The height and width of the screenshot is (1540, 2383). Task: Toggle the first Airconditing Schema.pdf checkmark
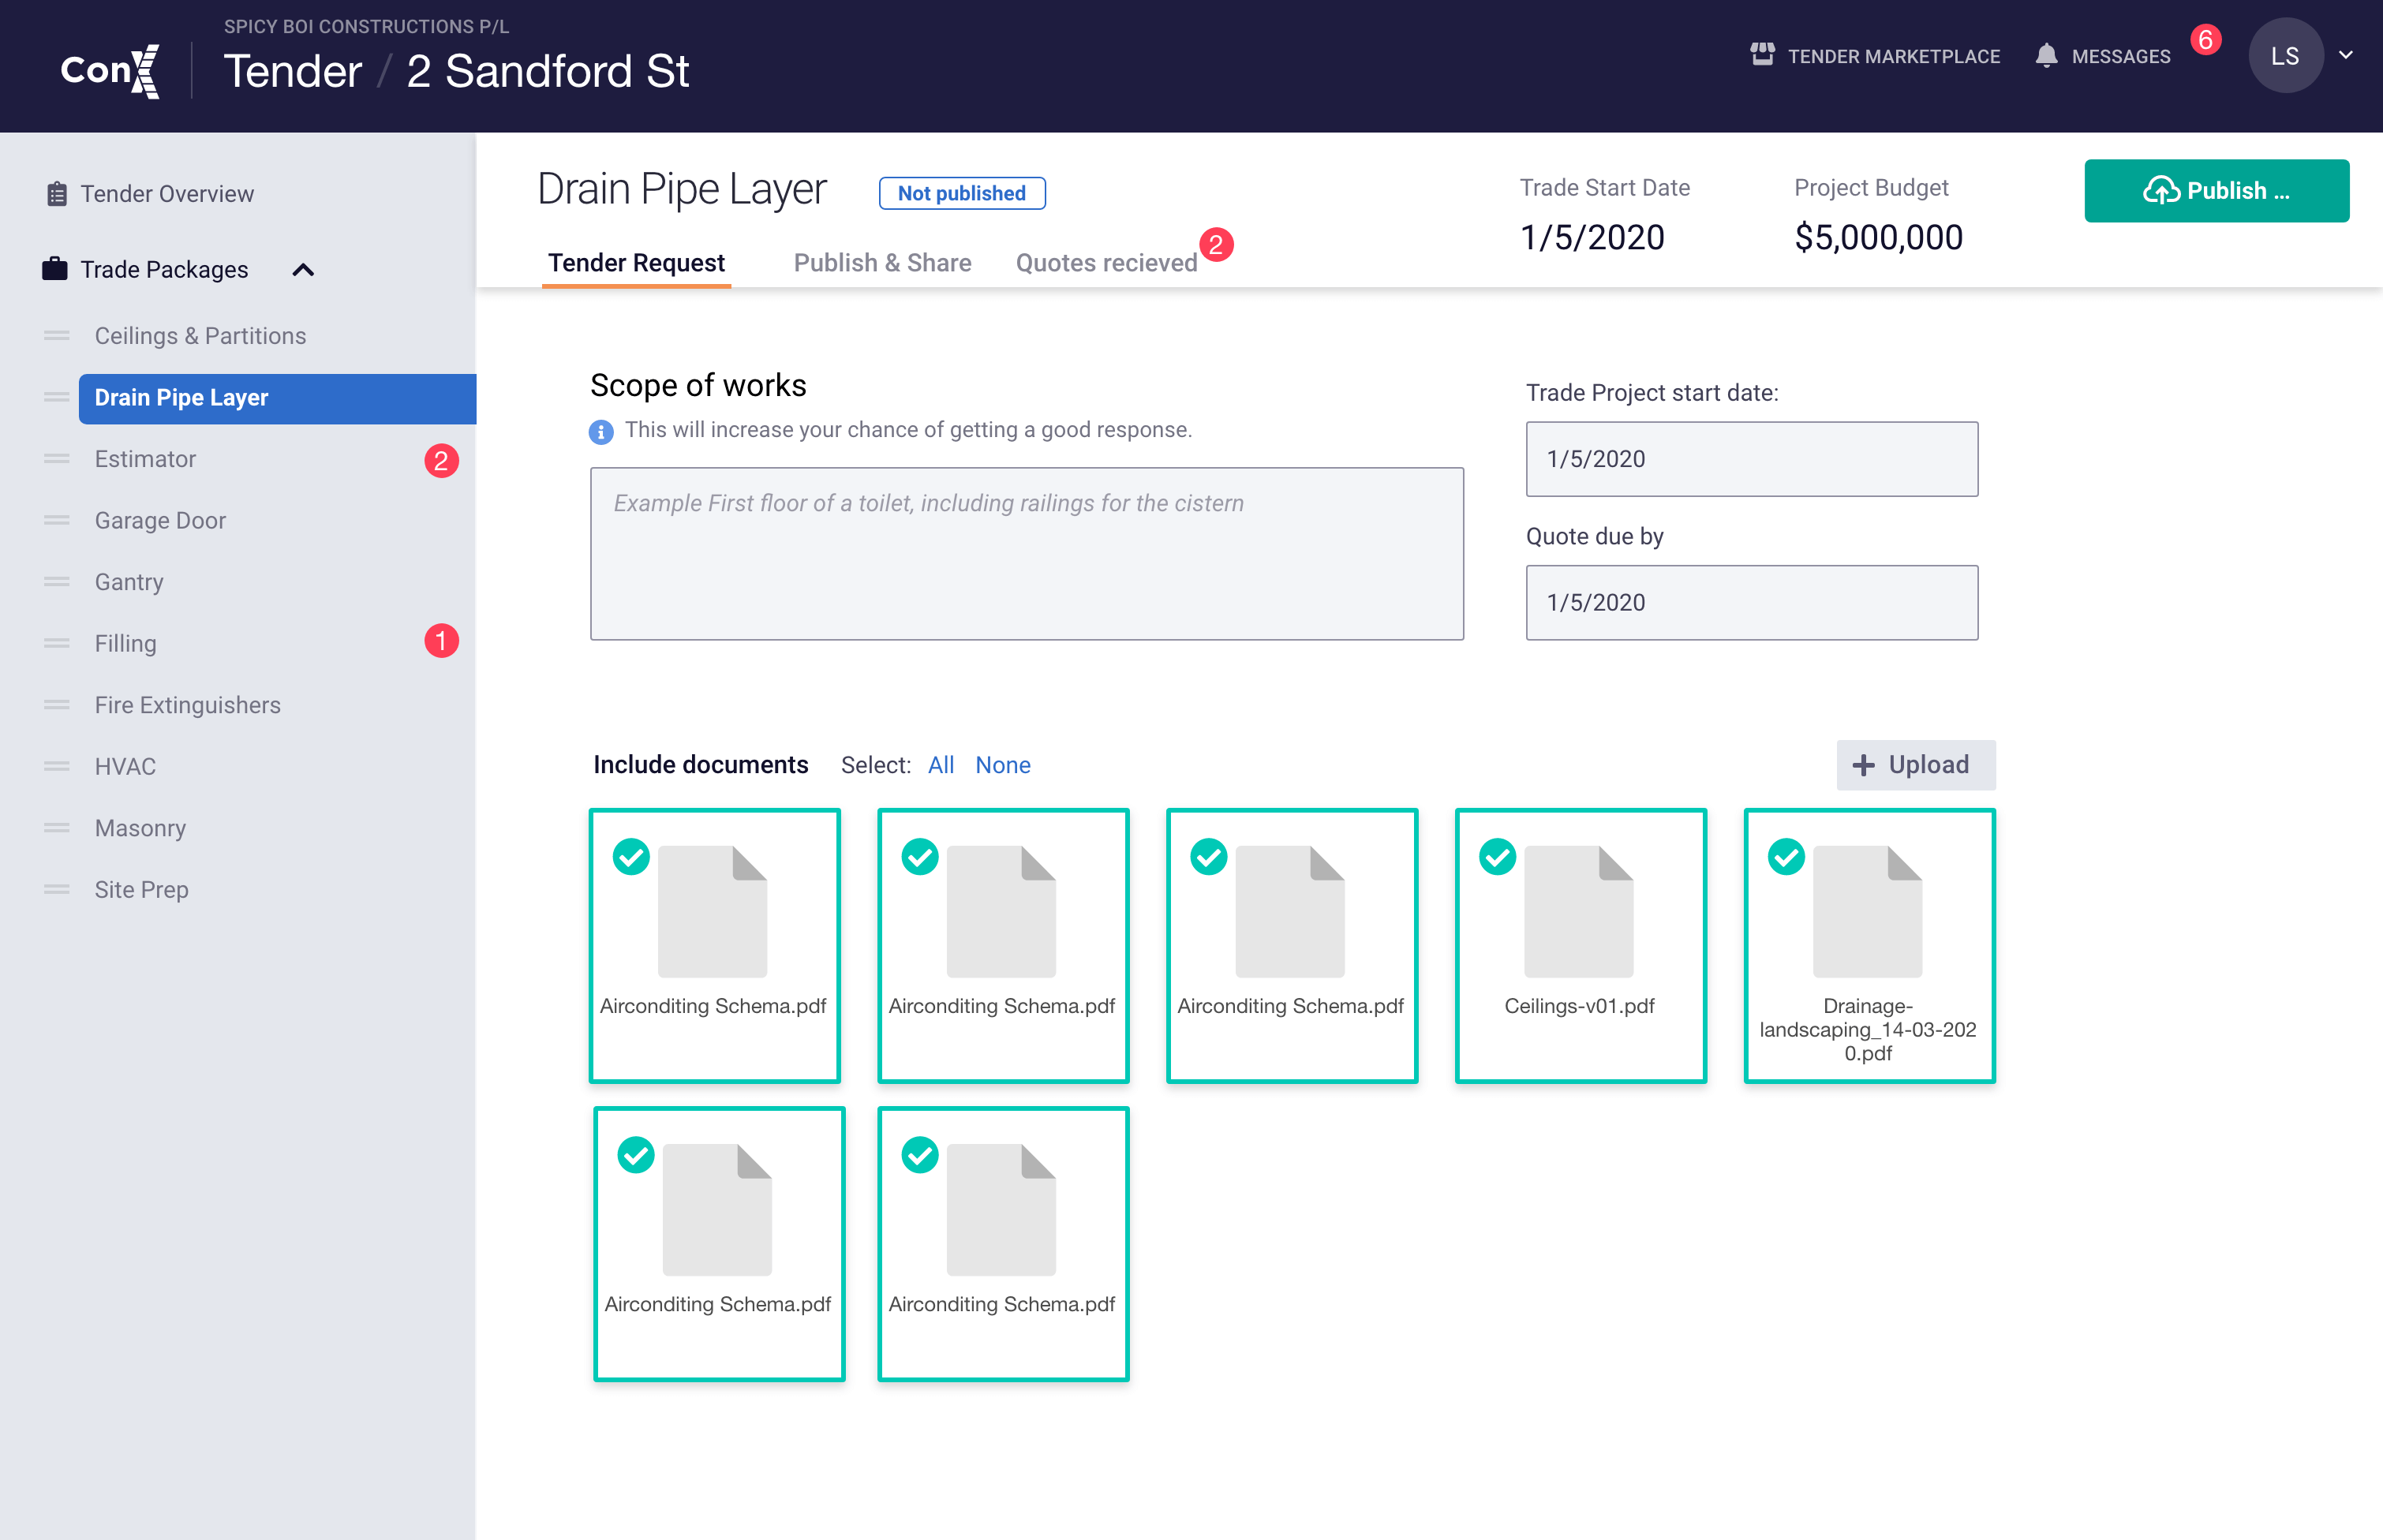click(631, 857)
